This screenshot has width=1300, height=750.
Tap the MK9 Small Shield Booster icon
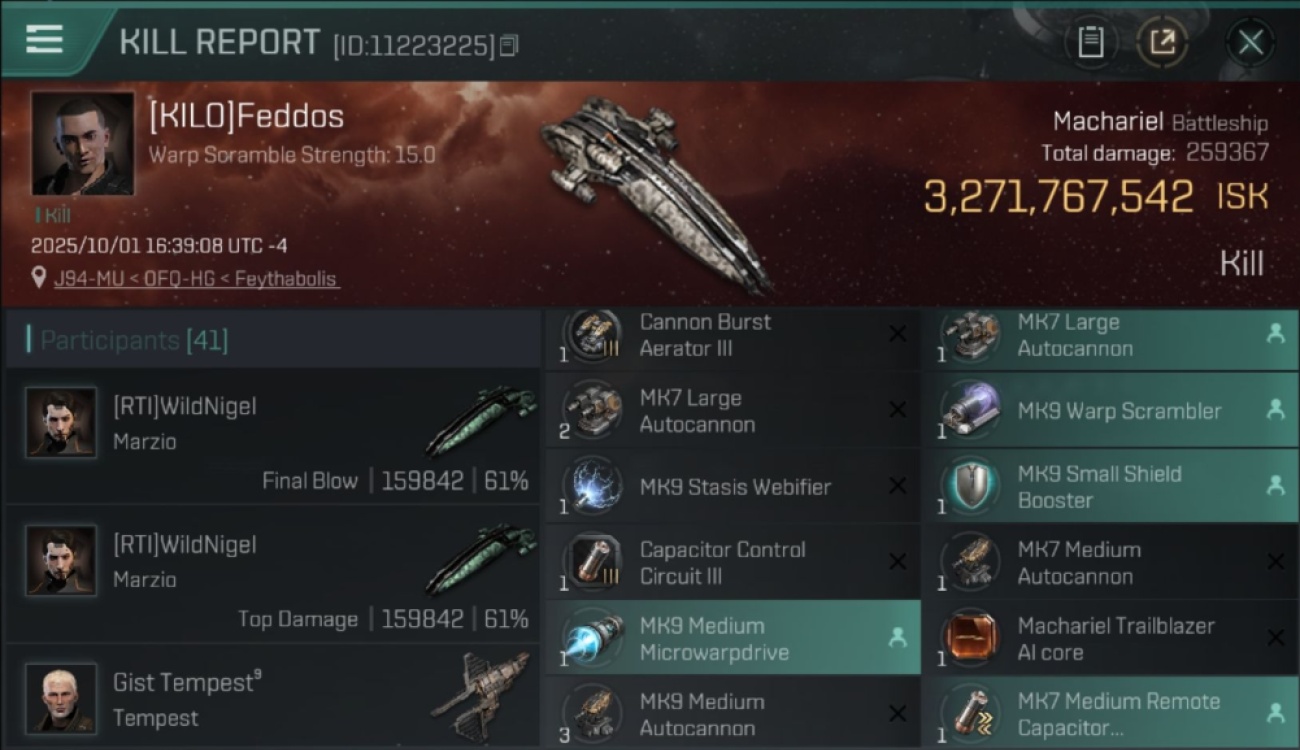pyautogui.click(x=970, y=487)
